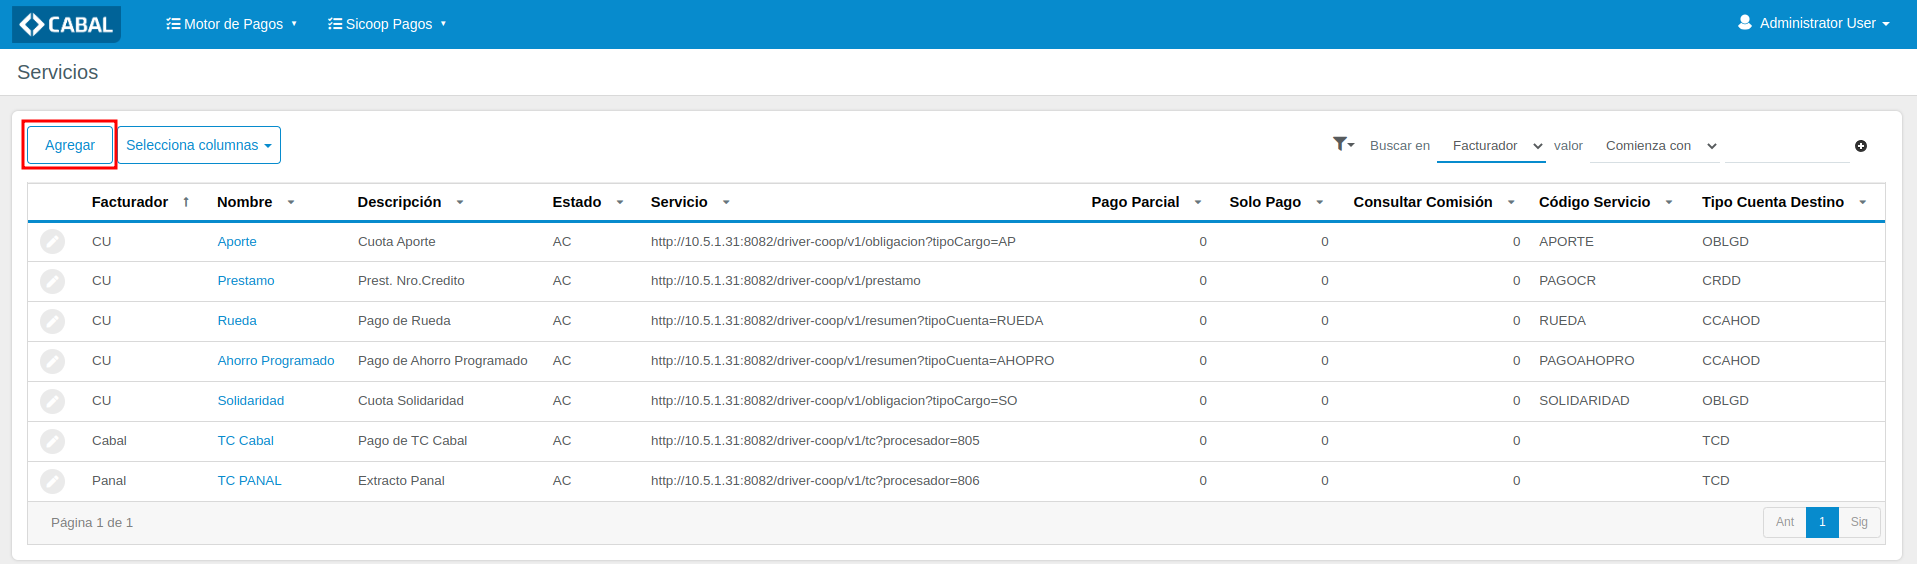Click the edit pencil icon for Prestamo row
1917x564 pixels.
(x=52, y=282)
